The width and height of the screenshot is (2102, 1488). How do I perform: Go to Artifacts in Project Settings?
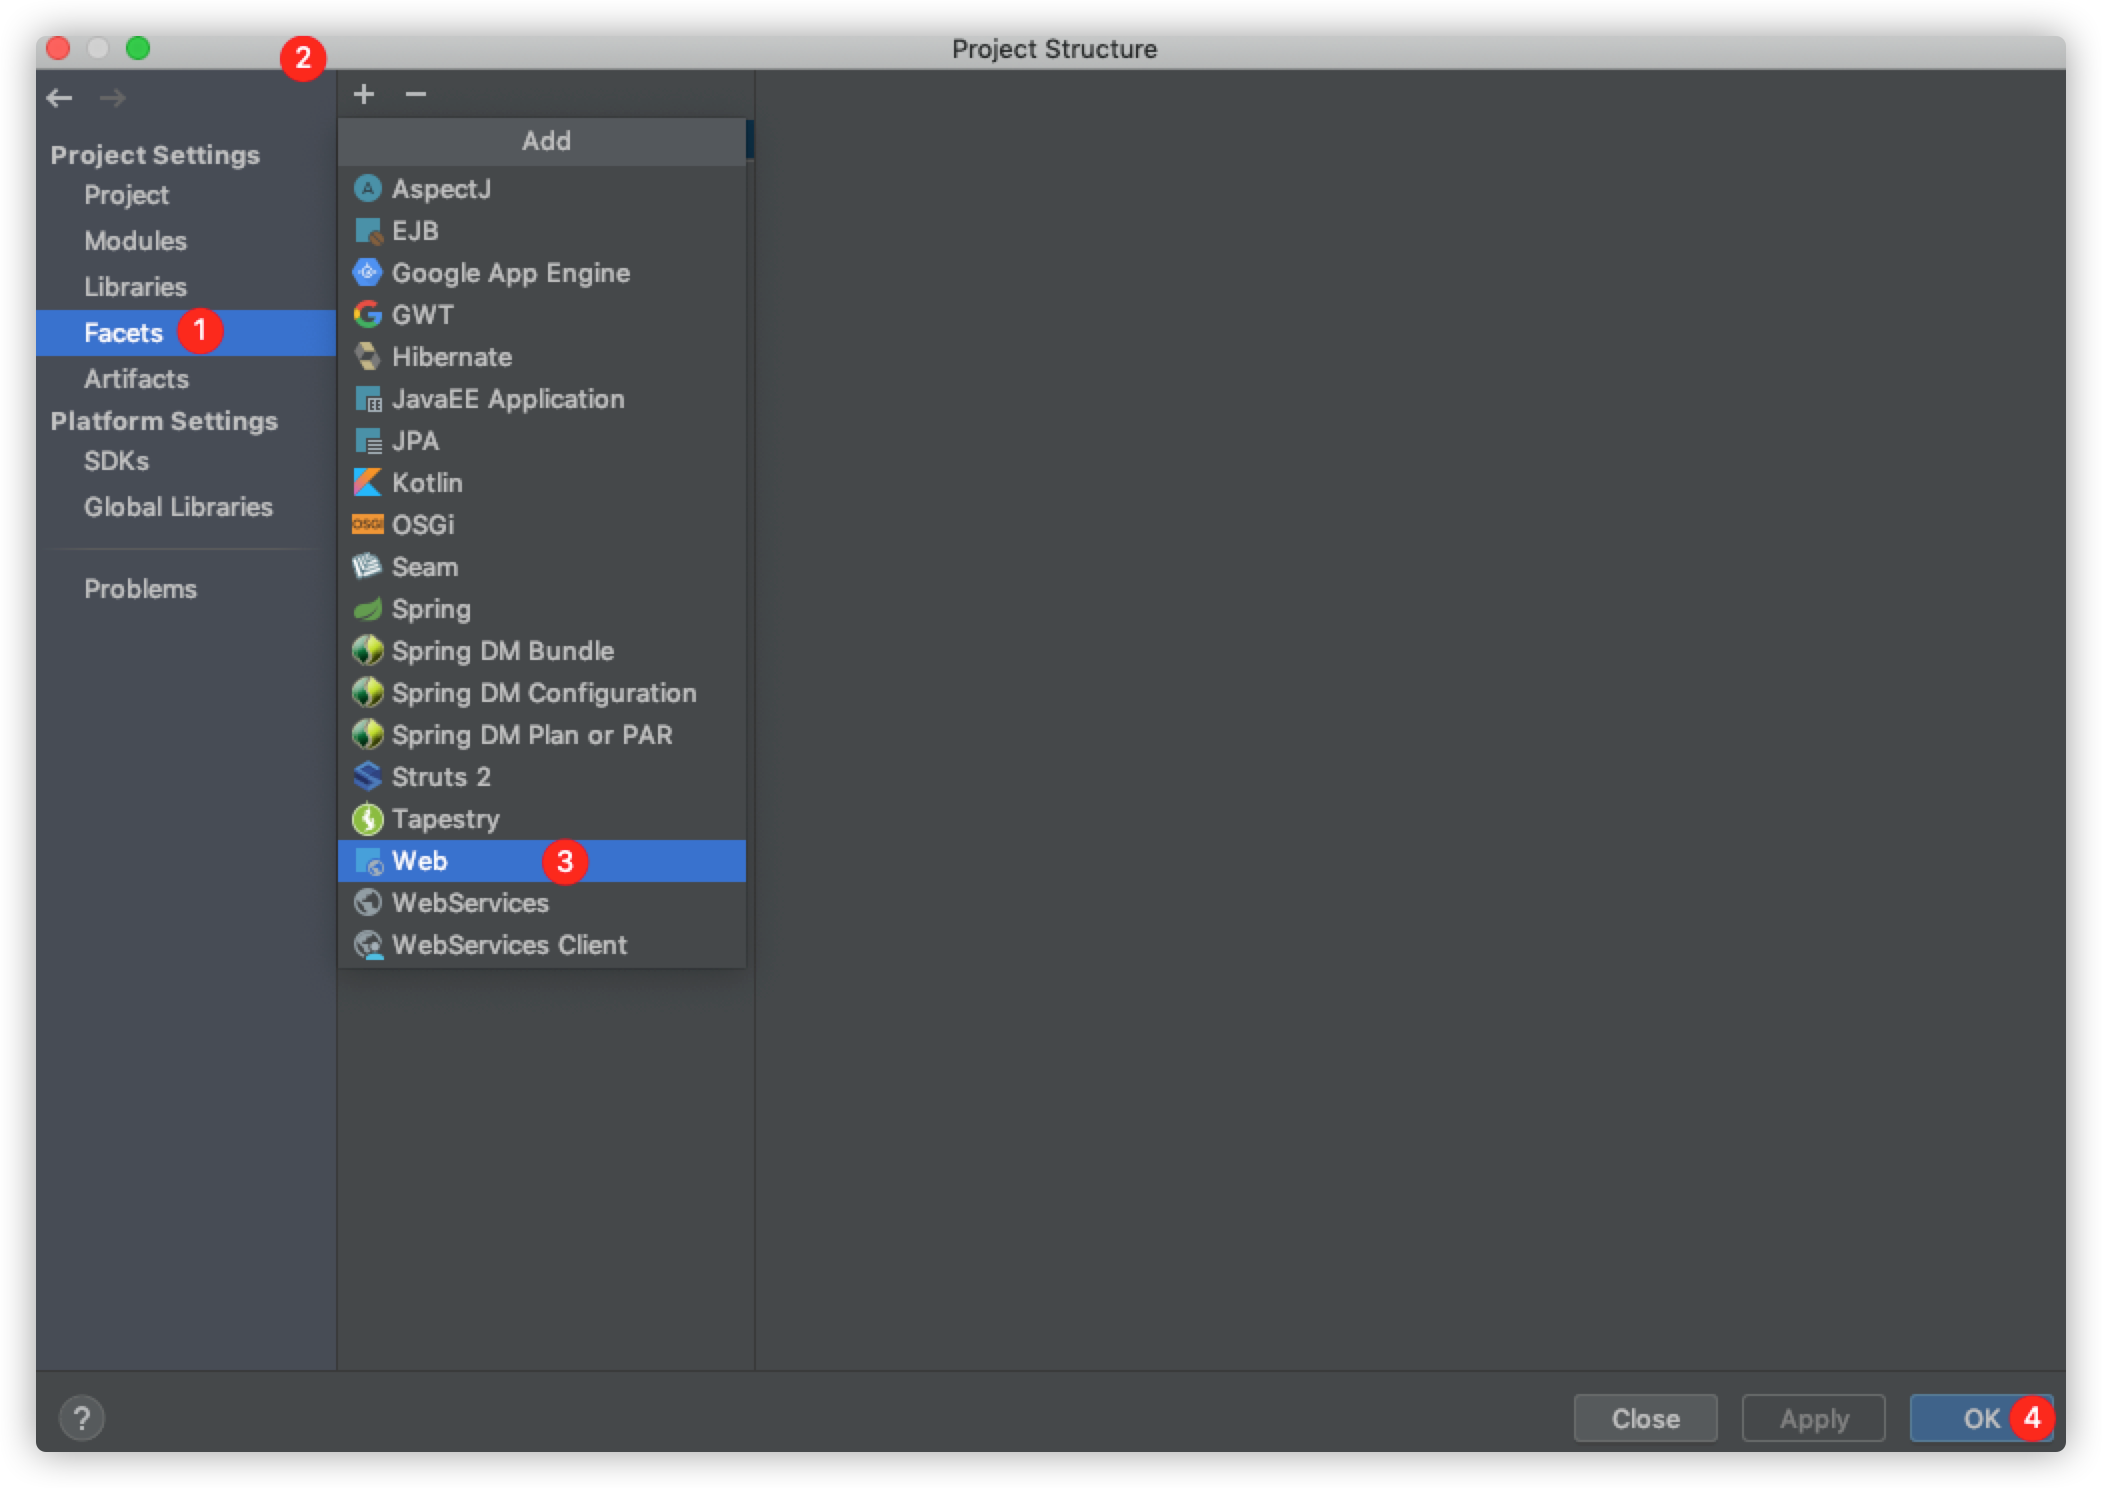[x=136, y=379]
